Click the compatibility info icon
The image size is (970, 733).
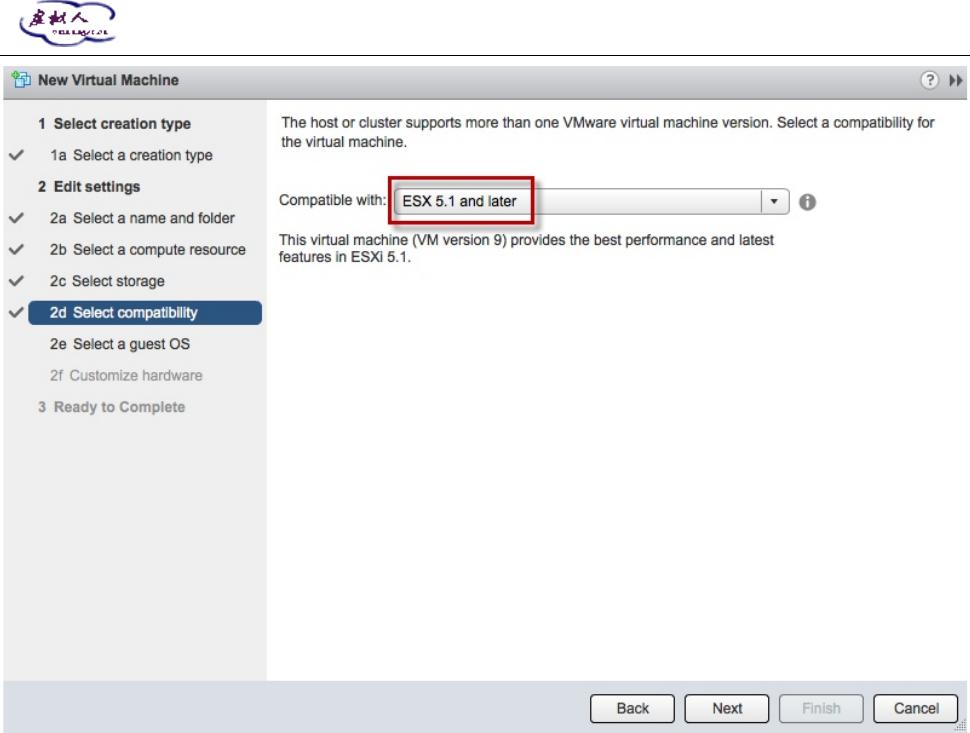tap(807, 202)
